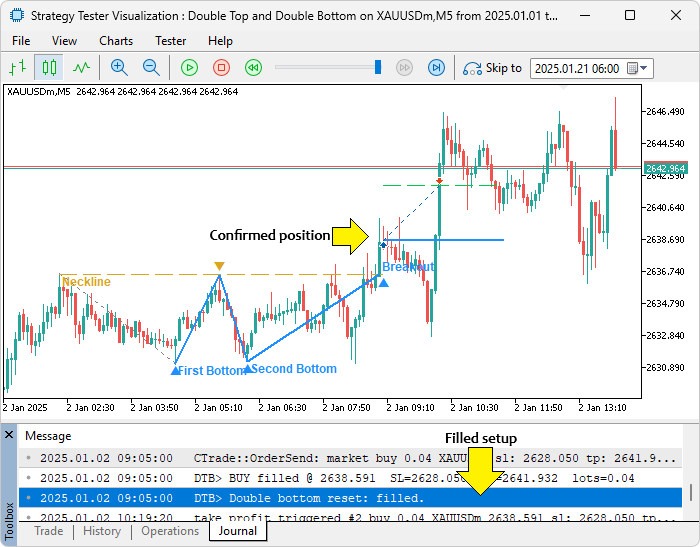Click the greyed fast-forward button
Viewport: 700px width, 547px height.
404,68
